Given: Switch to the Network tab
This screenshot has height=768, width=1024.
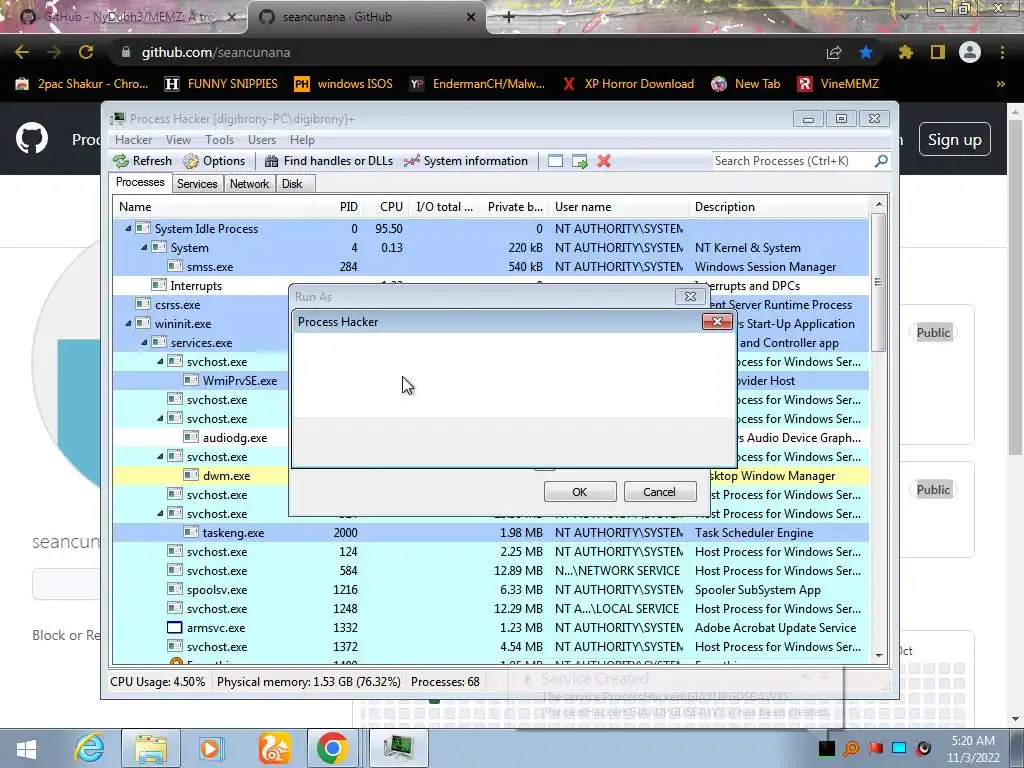Looking at the screenshot, I should pyautogui.click(x=249, y=184).
